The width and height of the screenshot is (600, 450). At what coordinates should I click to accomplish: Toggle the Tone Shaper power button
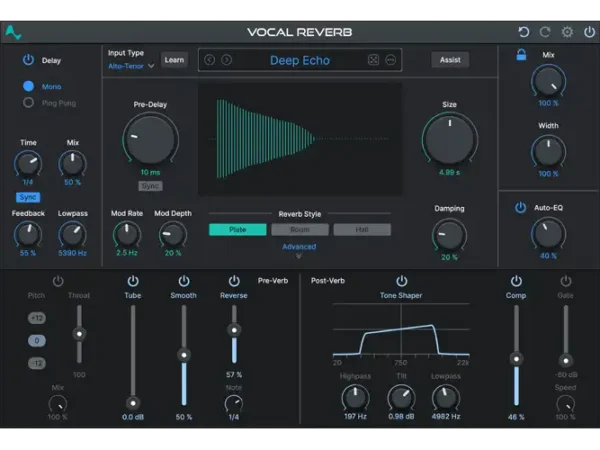point(401,281)
